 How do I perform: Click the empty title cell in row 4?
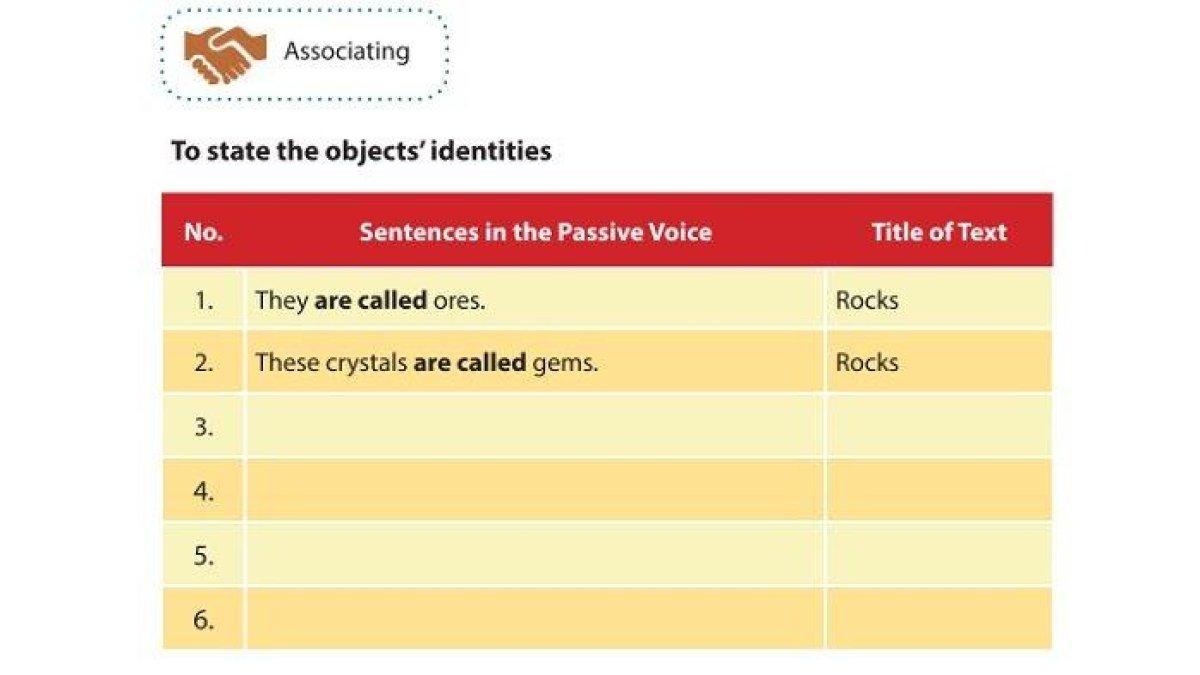tap(938, 491)
